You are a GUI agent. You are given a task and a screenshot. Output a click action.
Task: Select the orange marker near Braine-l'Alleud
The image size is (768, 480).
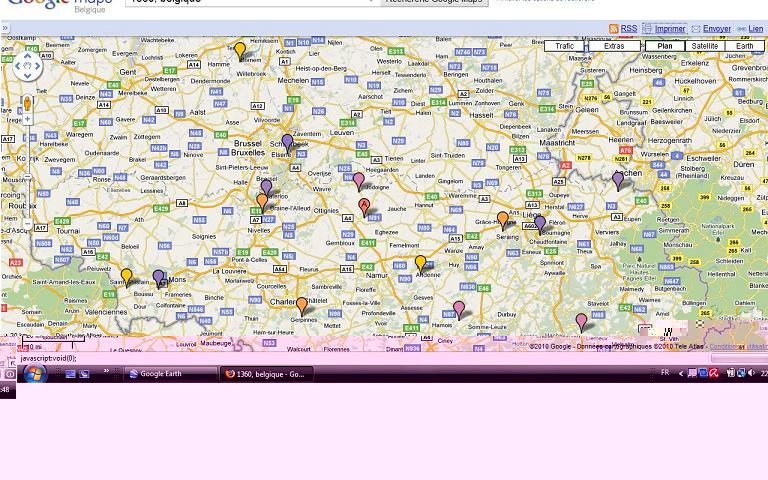point(262,202)
